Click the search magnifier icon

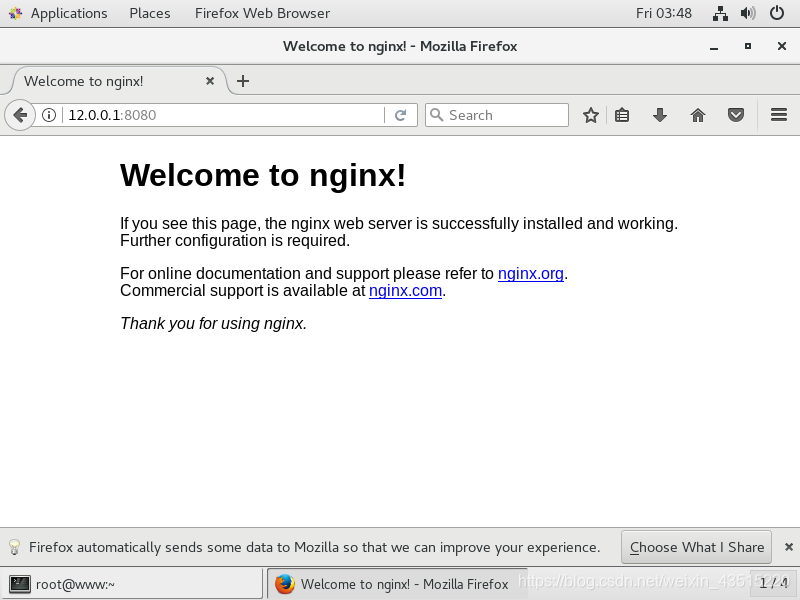point(436,115)
